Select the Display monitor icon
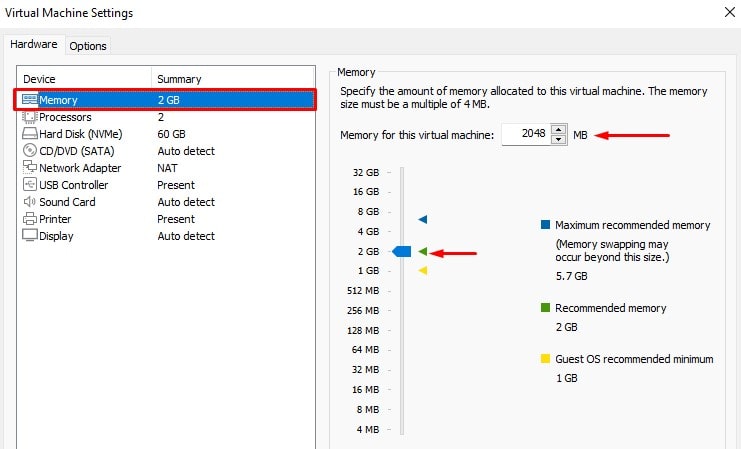Image resolution: width=741 pixels, height=449 pixels. (x=29, y=235)
